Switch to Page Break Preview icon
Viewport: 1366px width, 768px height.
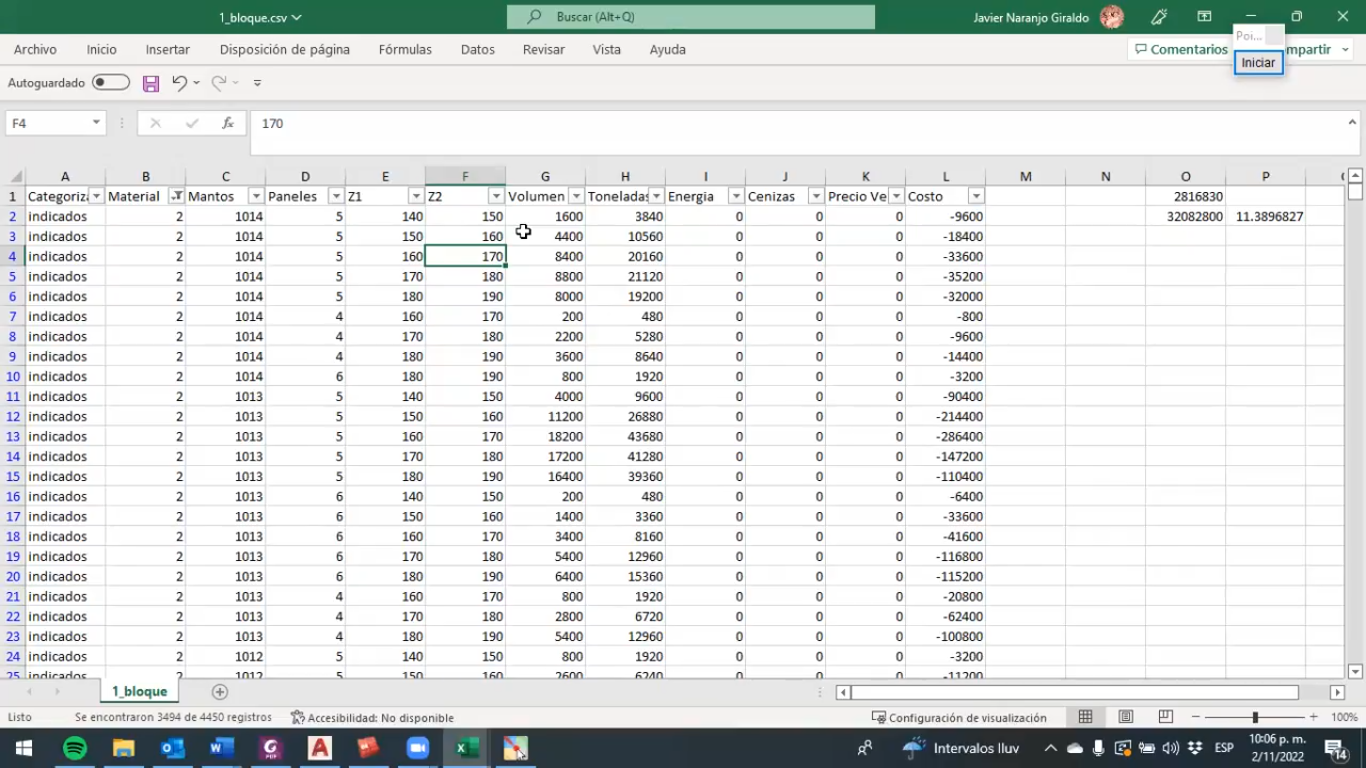(x=1166, y=717)
